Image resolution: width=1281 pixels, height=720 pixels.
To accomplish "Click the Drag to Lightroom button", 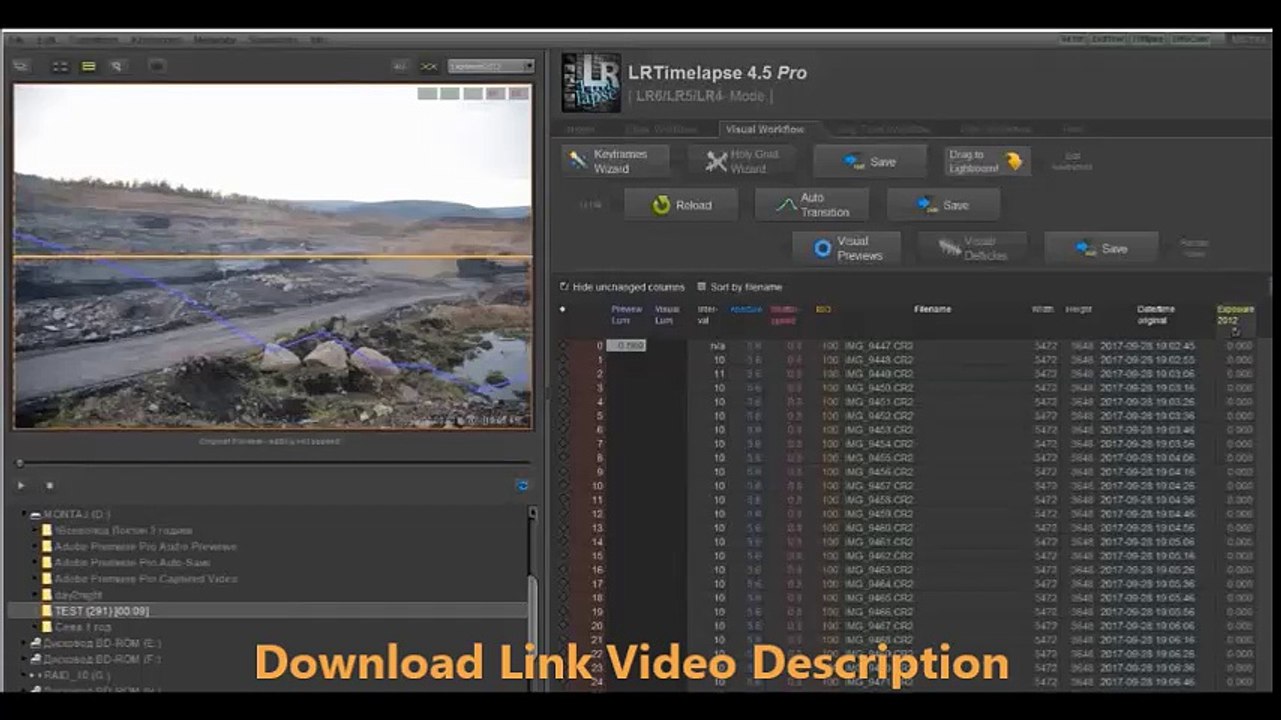I will (x=986, y=161).
